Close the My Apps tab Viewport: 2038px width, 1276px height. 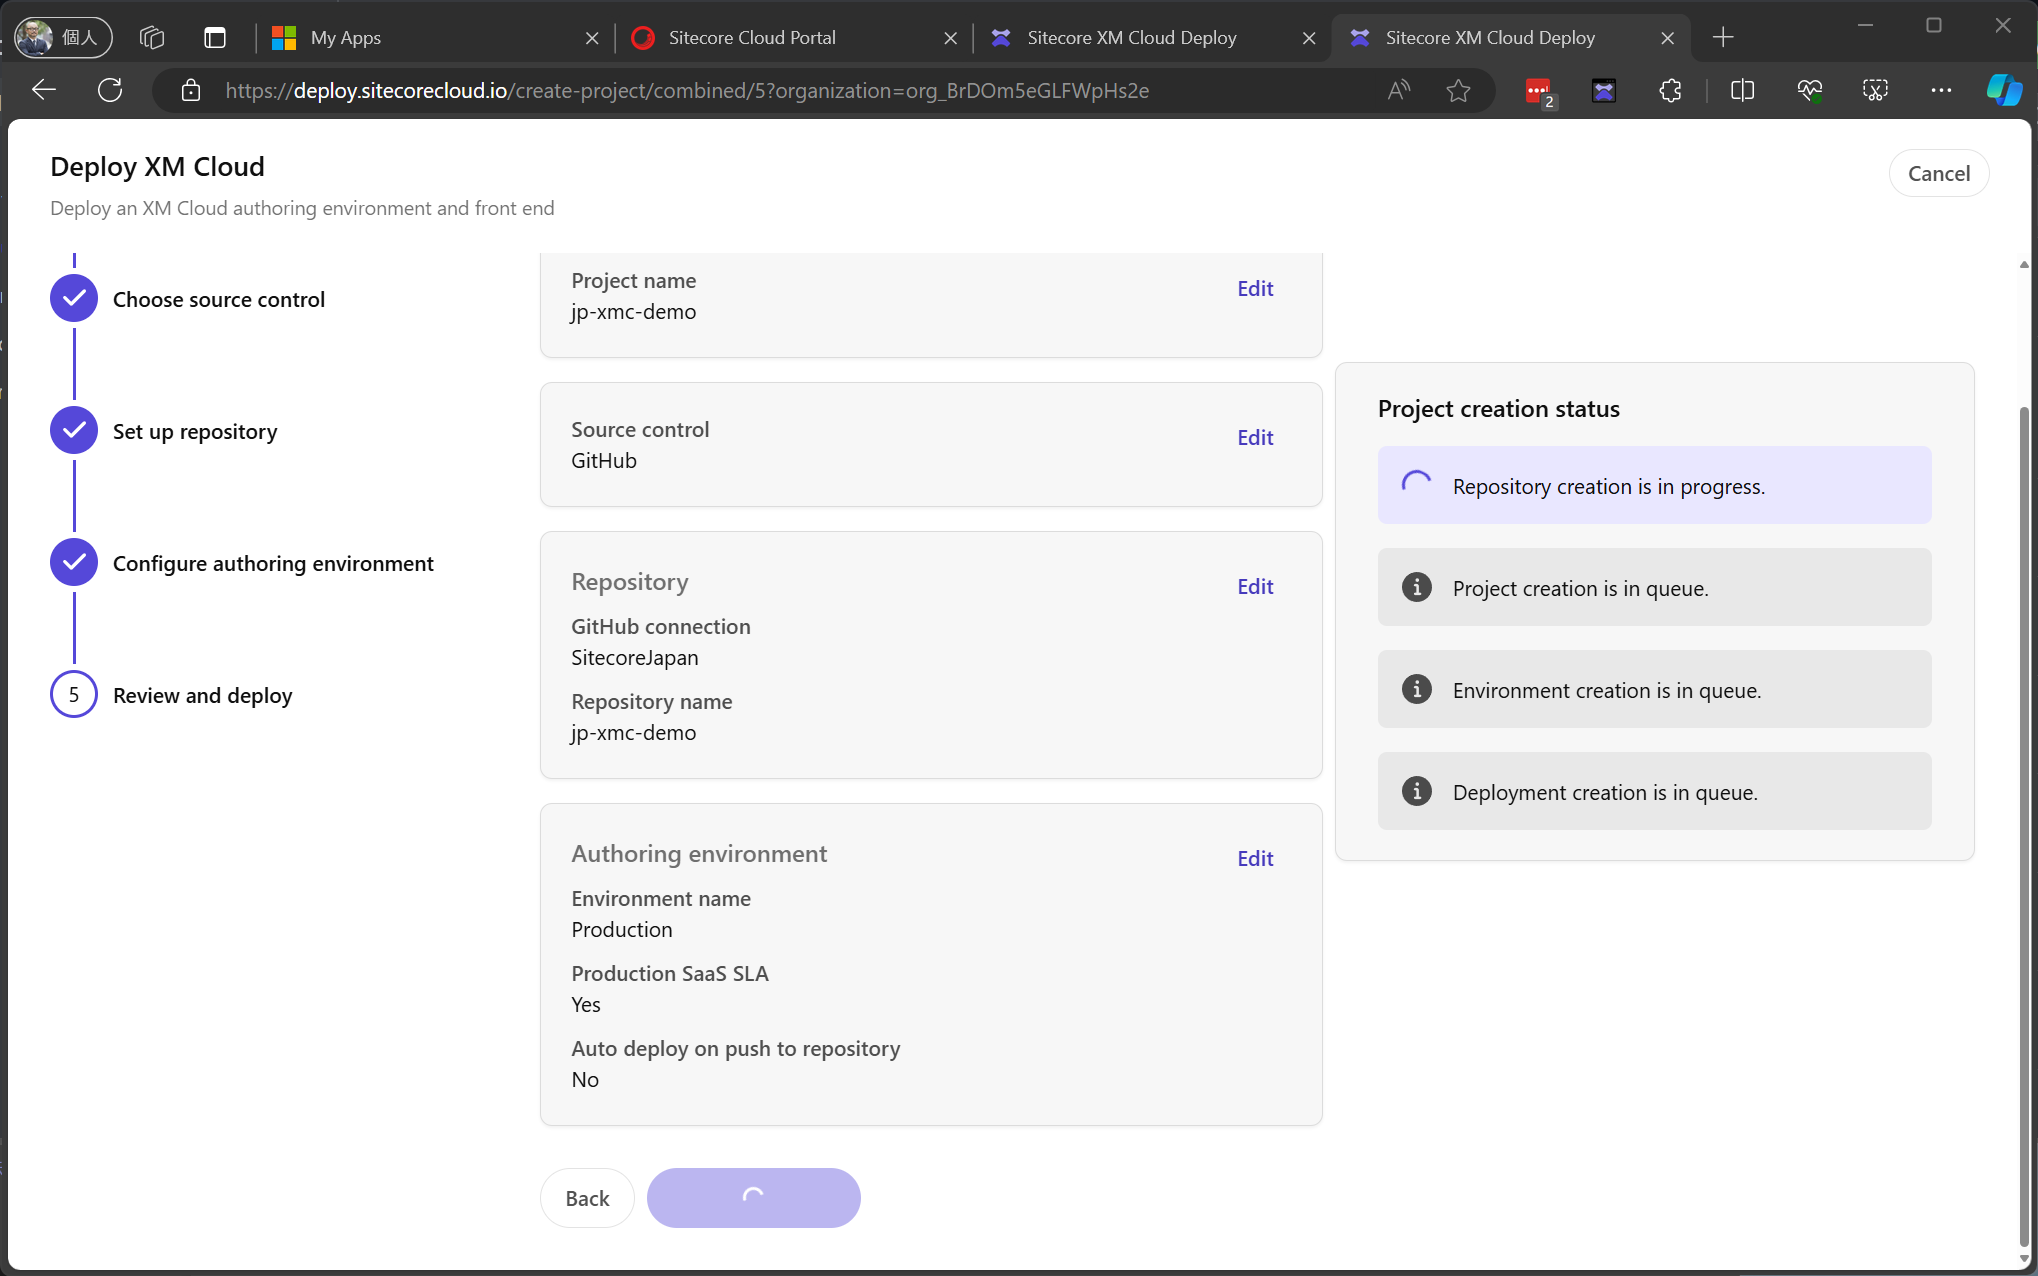click(592, 38)
